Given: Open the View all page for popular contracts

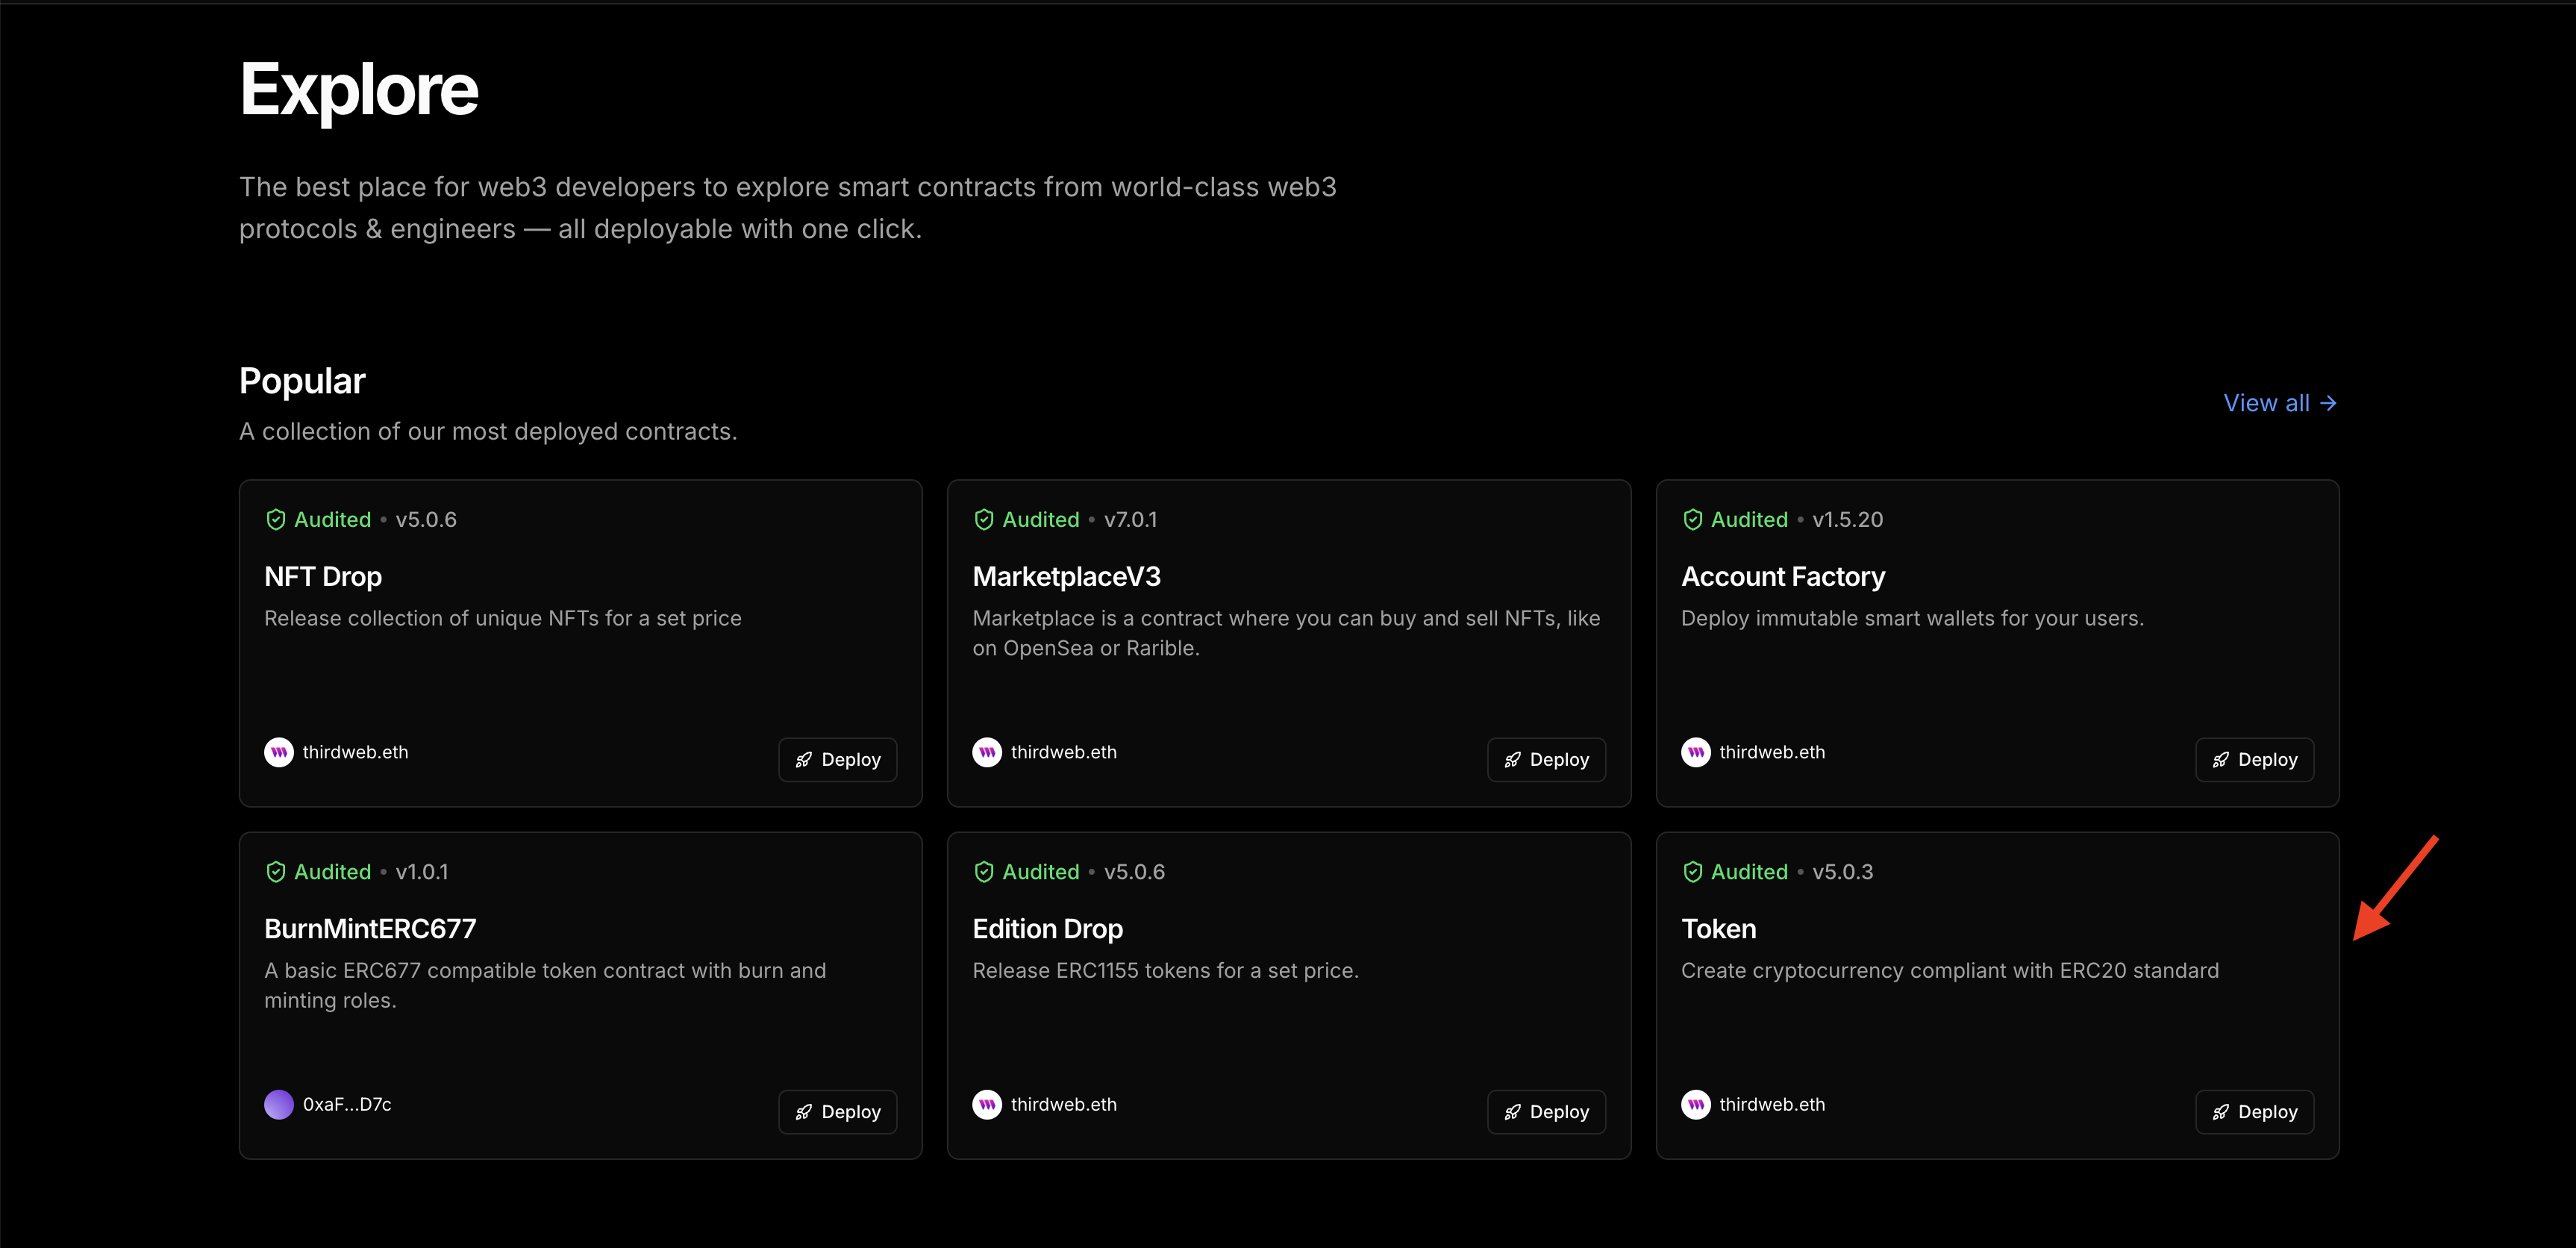Looking at the screenshot, I should point(2267,402).
